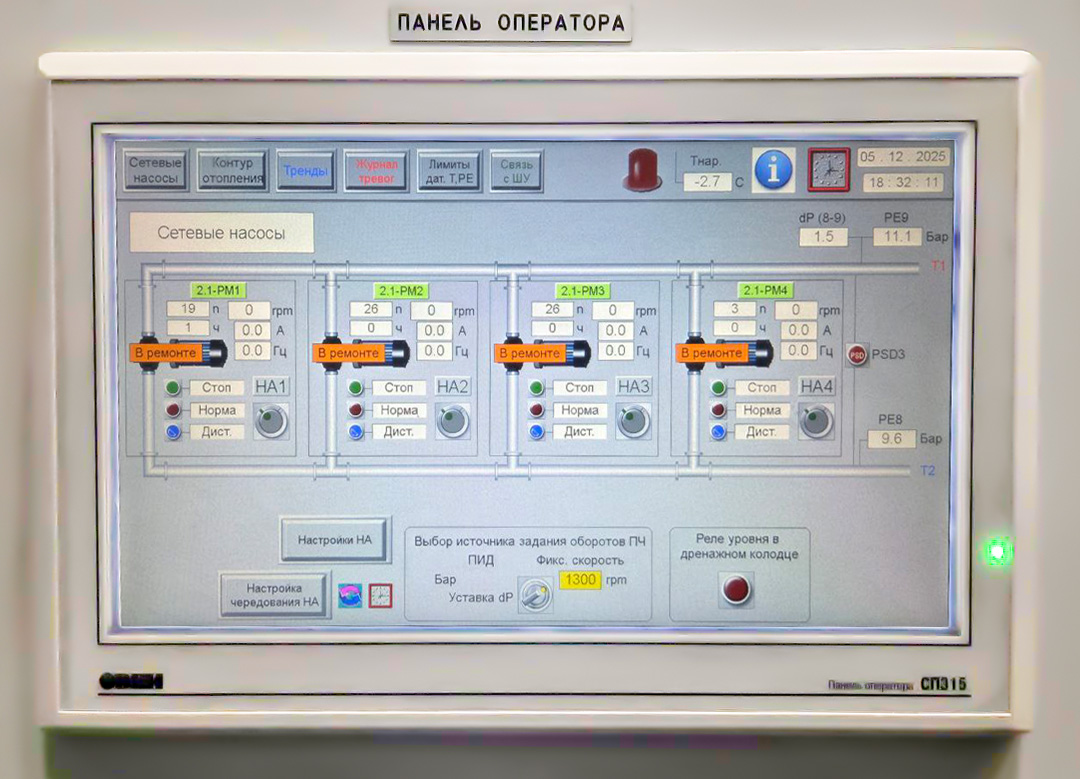The height and width of the screenshot is (779, 1080).
Task: Click the drainage well level relay lamp
Action: tap(737, 590)
